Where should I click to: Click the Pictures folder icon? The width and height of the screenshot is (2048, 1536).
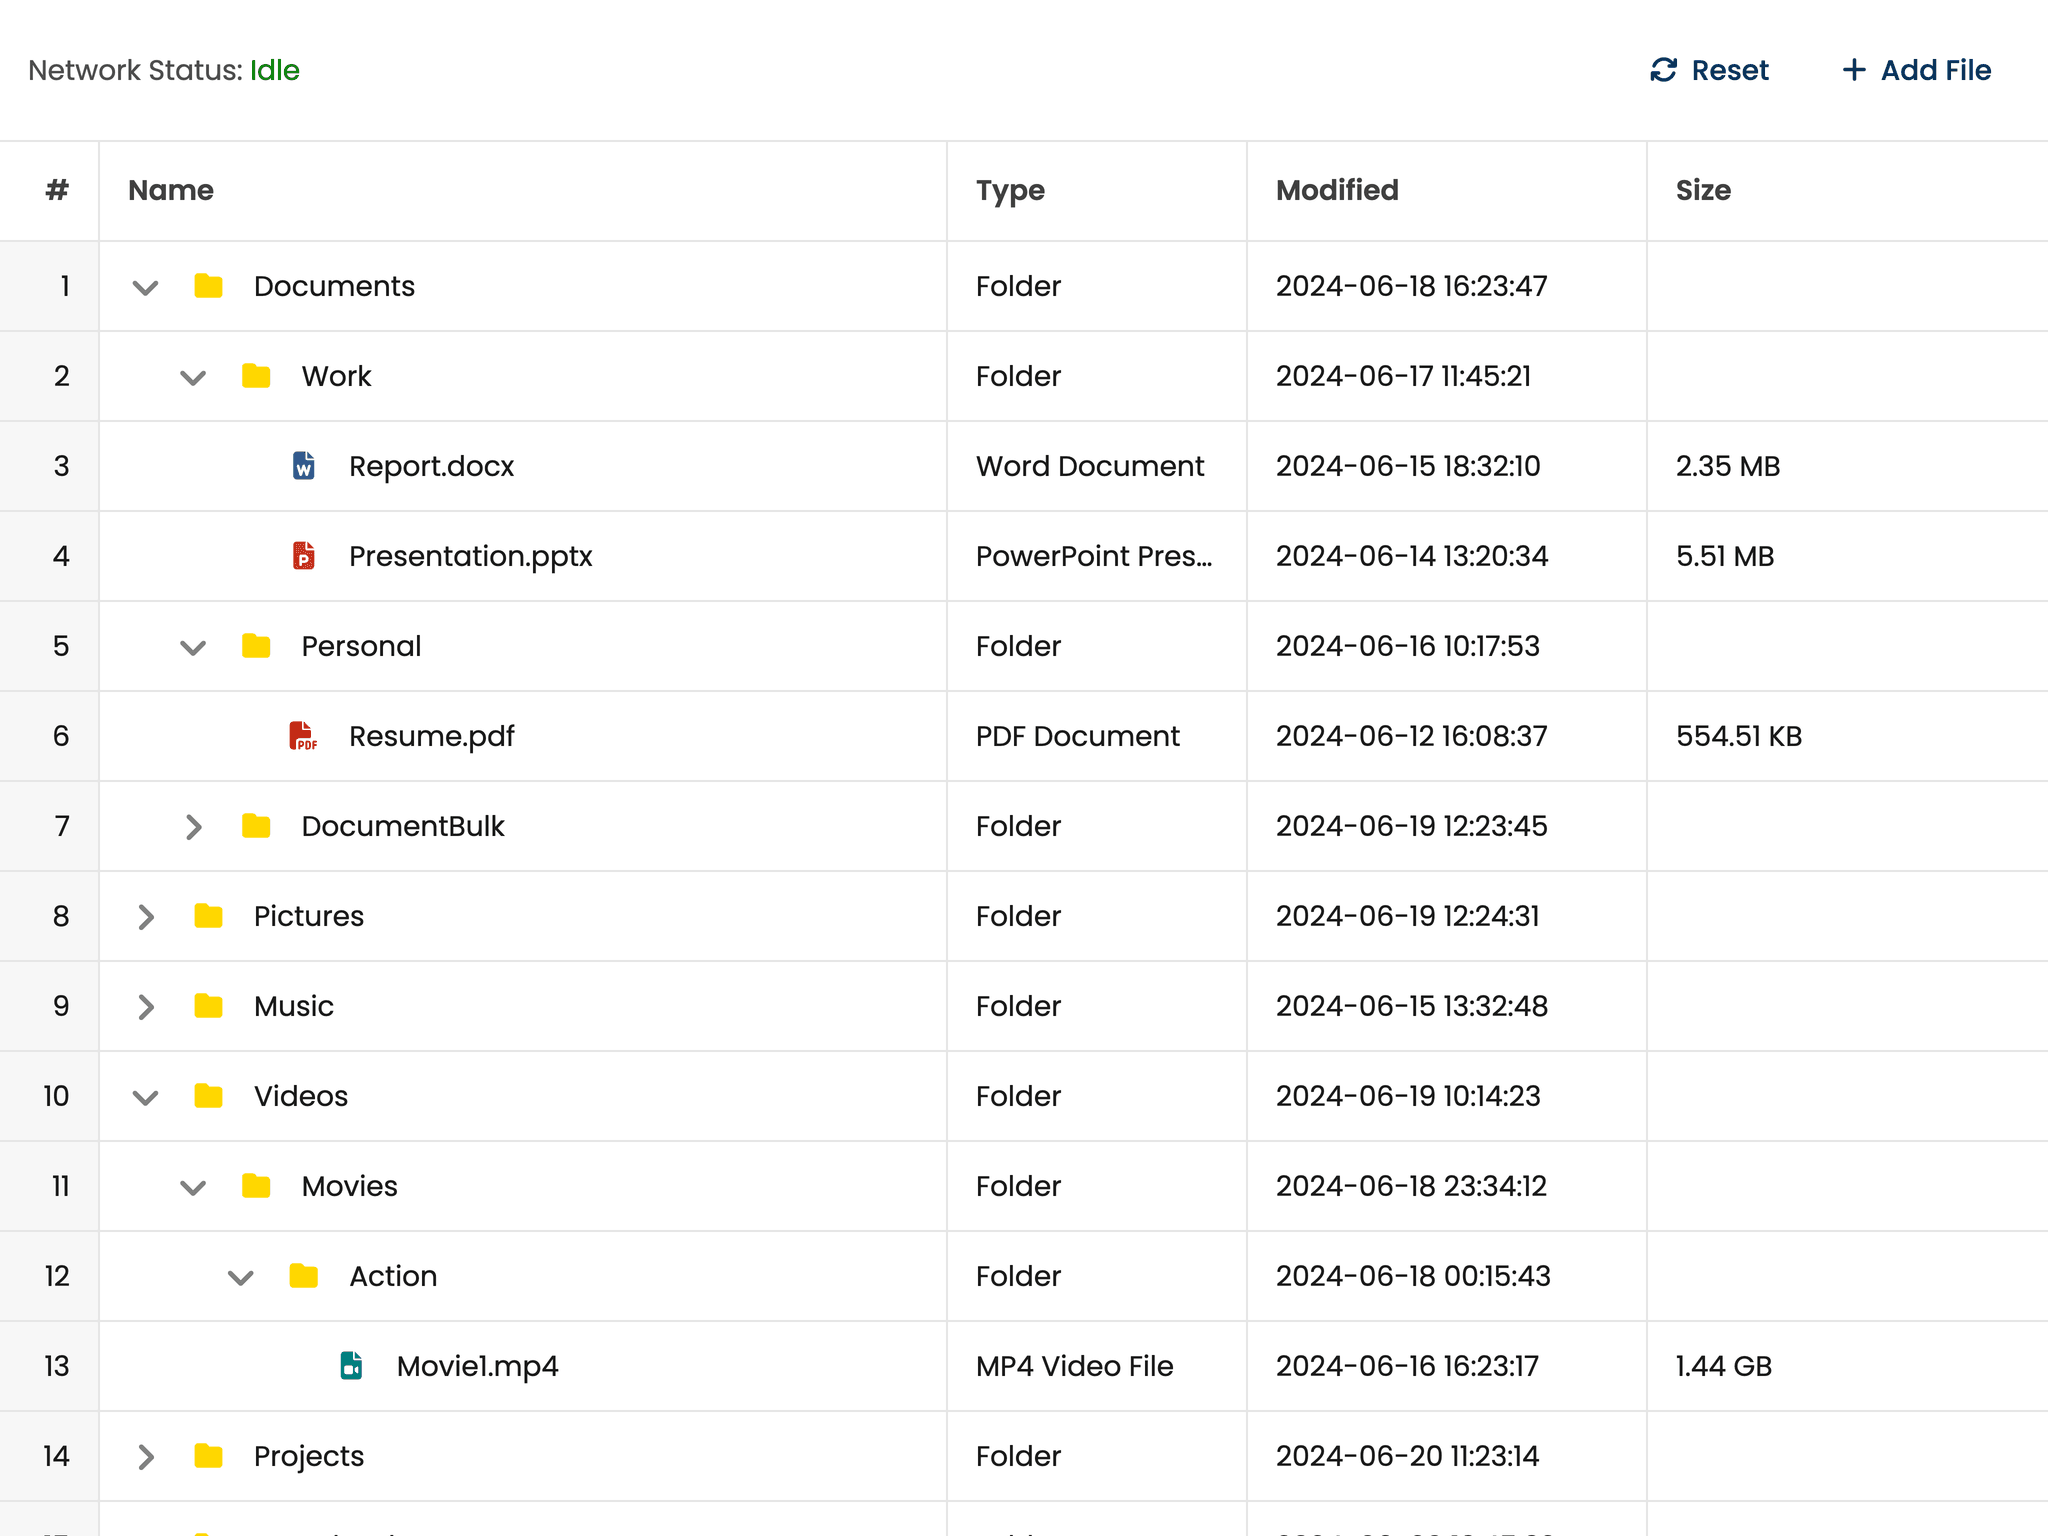pyautogui.click(x=208, y=916)
